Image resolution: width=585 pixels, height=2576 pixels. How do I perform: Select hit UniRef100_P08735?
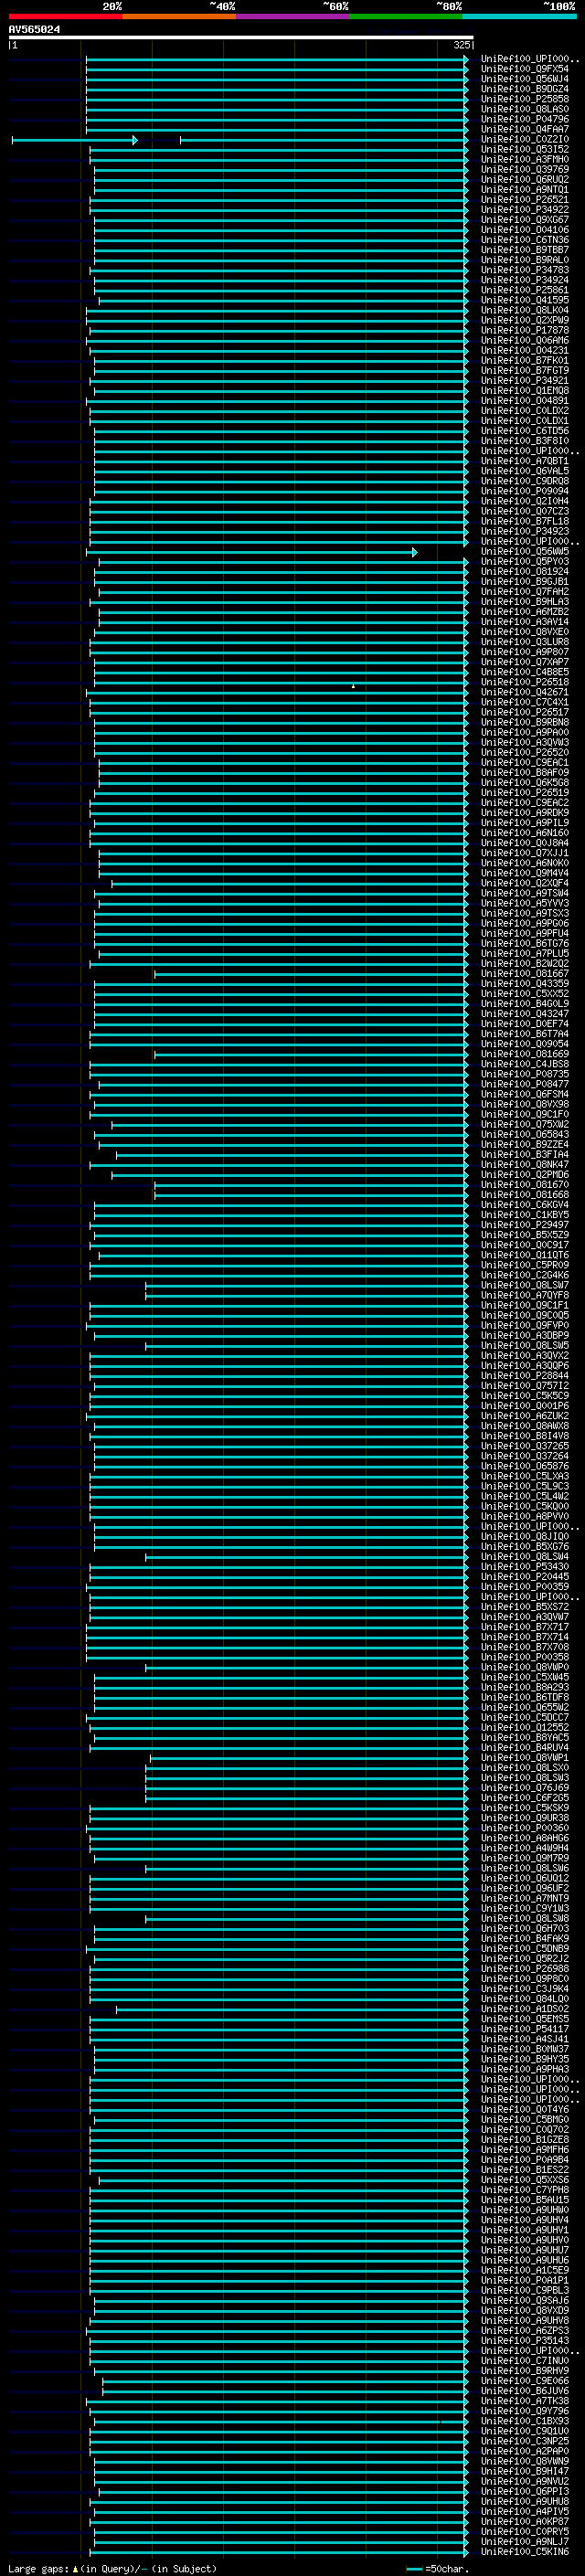pyautogui.click(x=524, y=1074)
